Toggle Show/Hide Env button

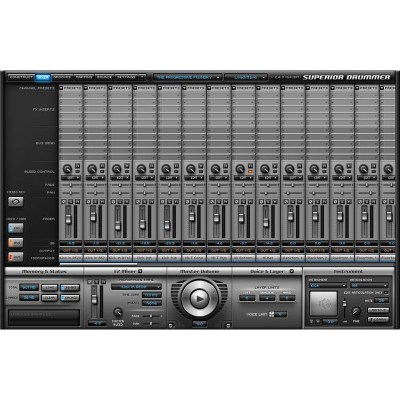click(x=16, y=228)
